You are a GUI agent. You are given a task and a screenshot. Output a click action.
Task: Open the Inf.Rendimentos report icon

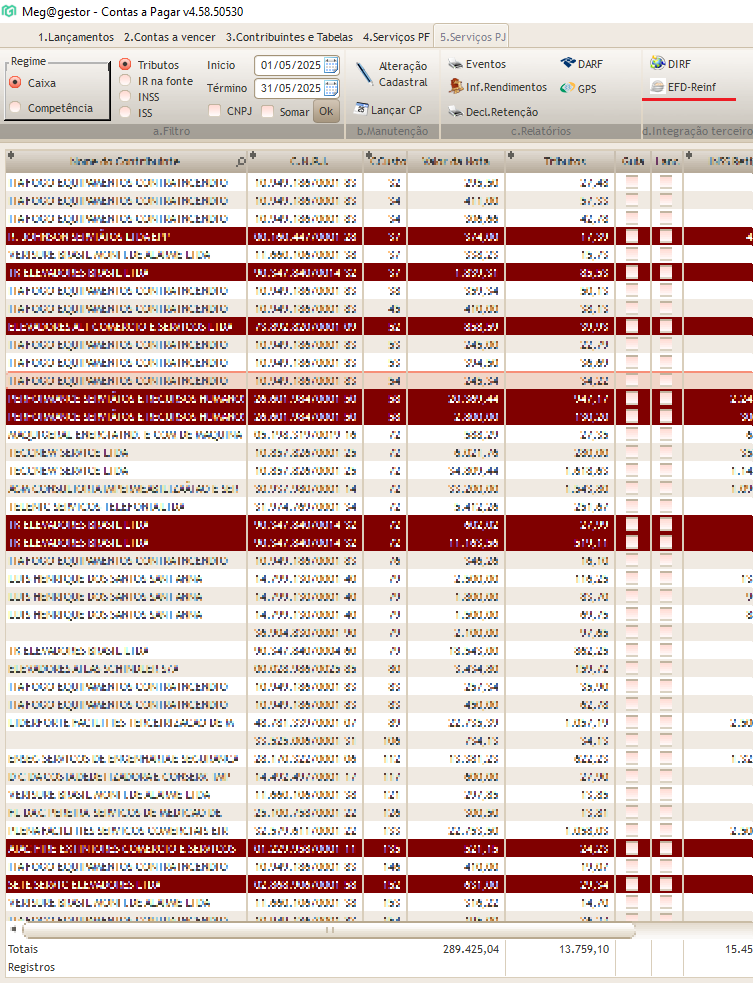point(456,87)
